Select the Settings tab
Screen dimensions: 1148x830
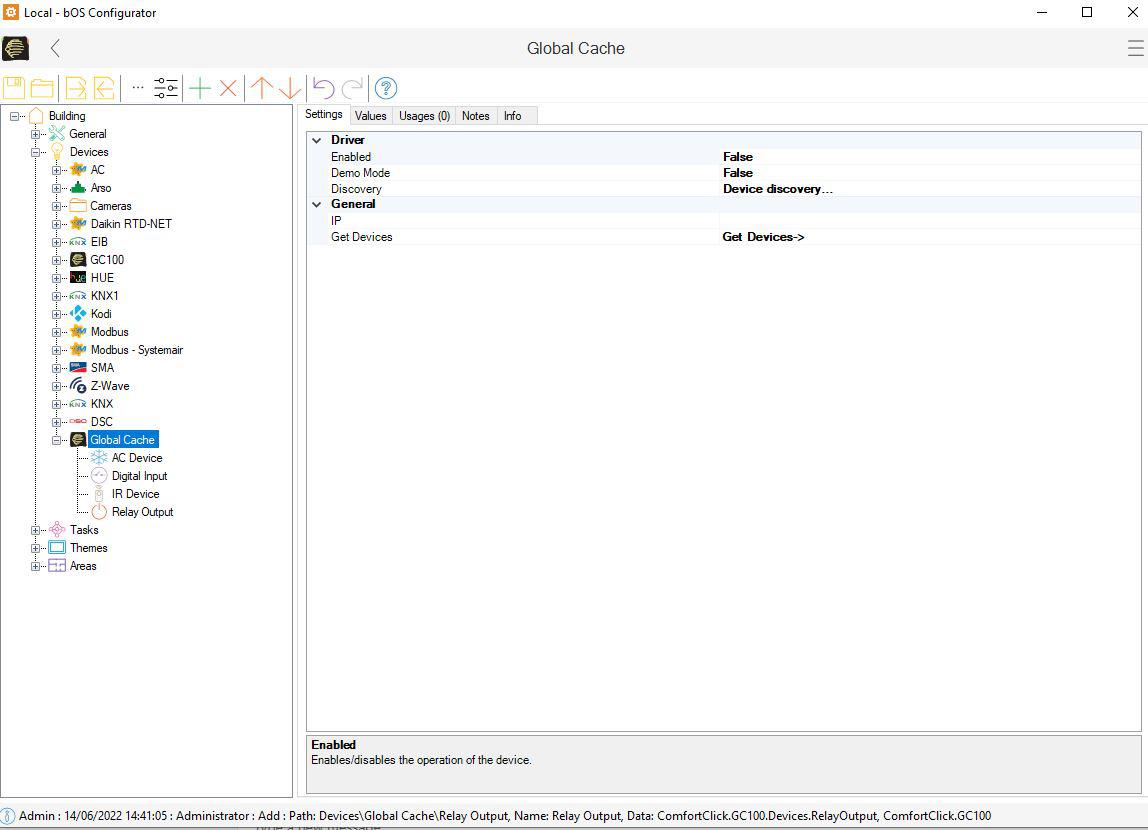tap(324, 114)
